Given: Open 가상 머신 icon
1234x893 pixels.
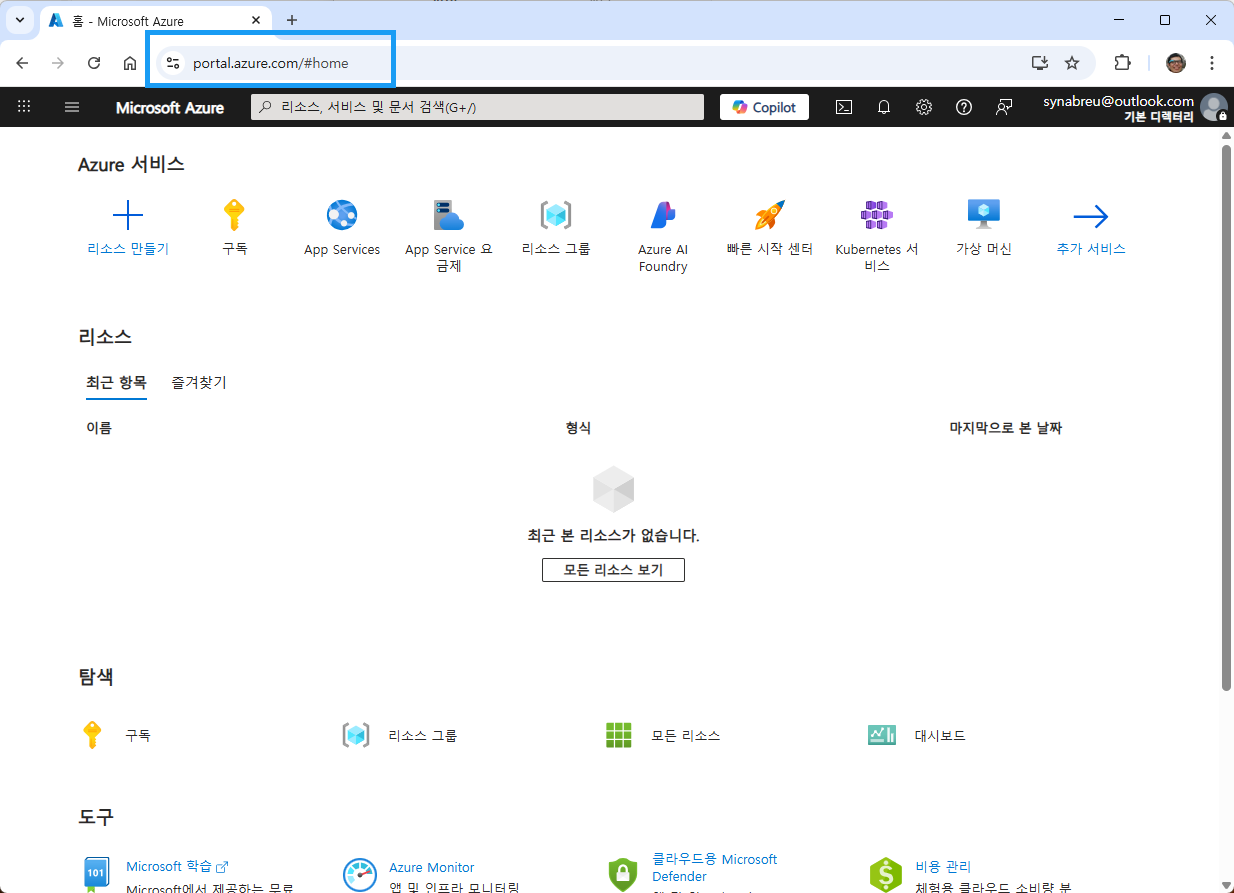Looking at the screenshot, I should (x=984, y=213).
